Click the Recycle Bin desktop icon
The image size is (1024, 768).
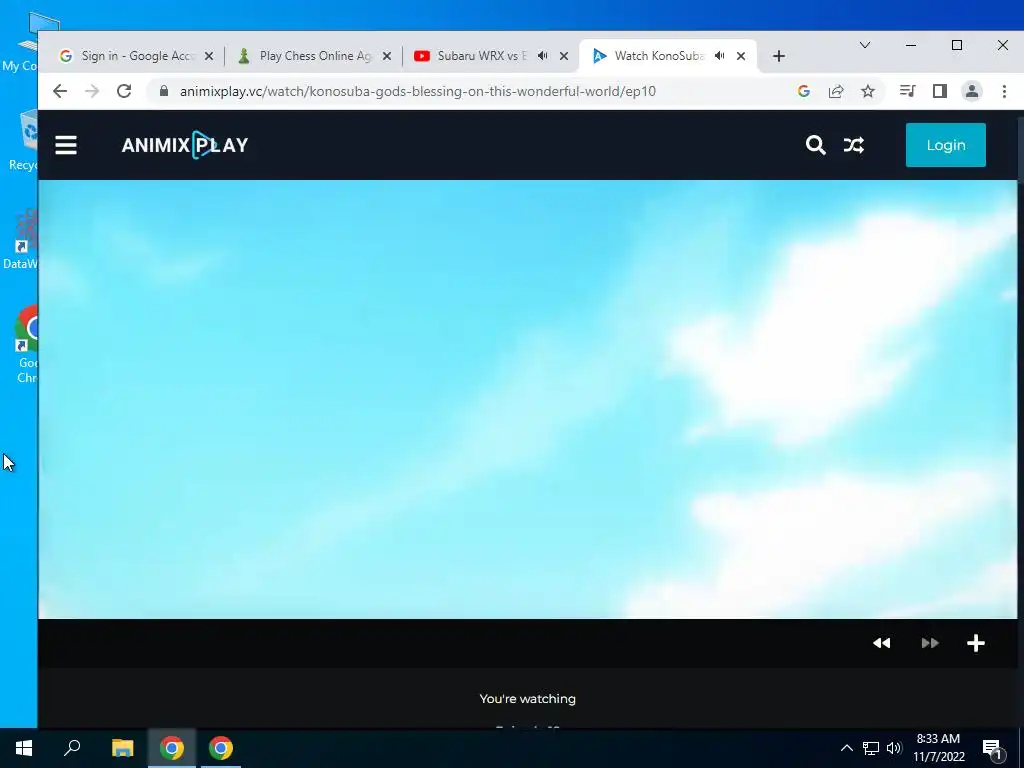tap(23, 139)
